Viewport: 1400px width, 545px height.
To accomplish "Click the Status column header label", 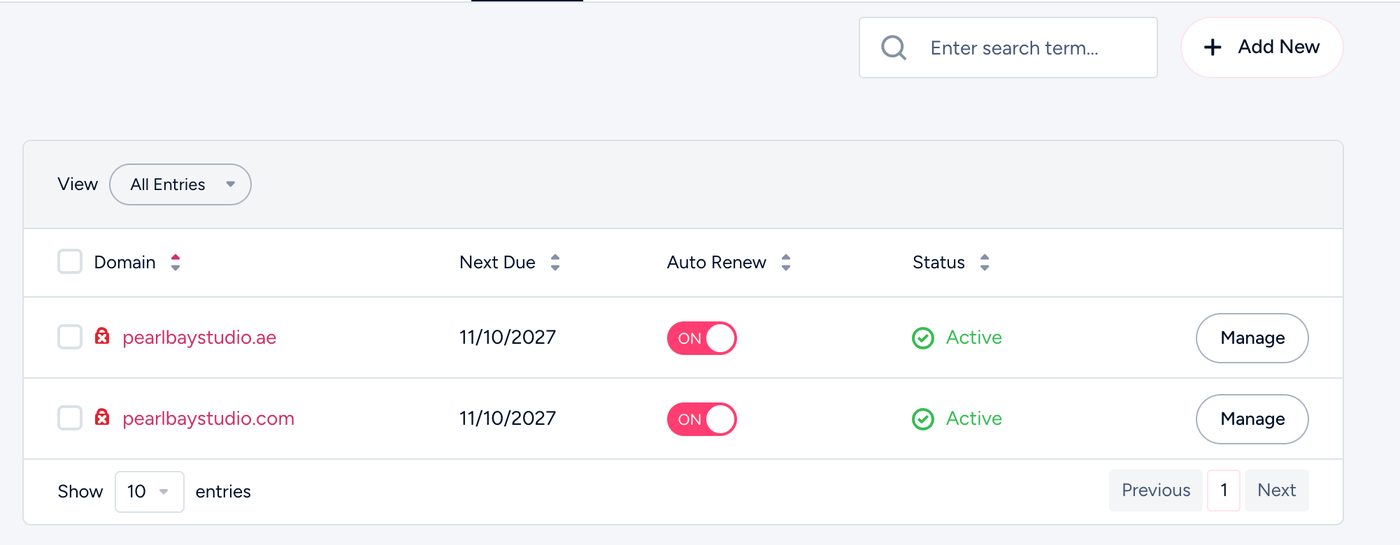I will point(939,262).
